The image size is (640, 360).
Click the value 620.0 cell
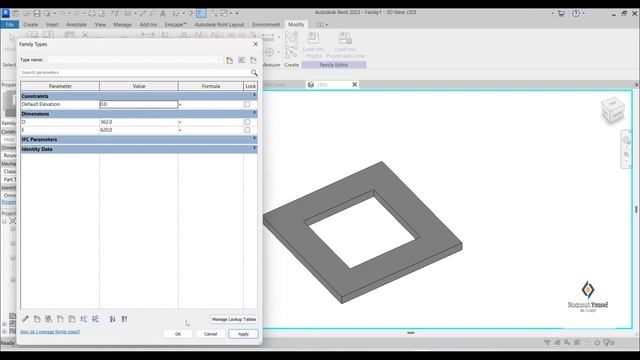coord(139,130)
